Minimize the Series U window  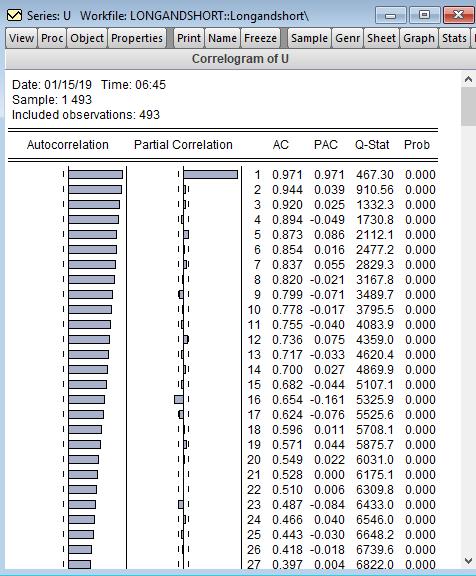coord(390,15)
